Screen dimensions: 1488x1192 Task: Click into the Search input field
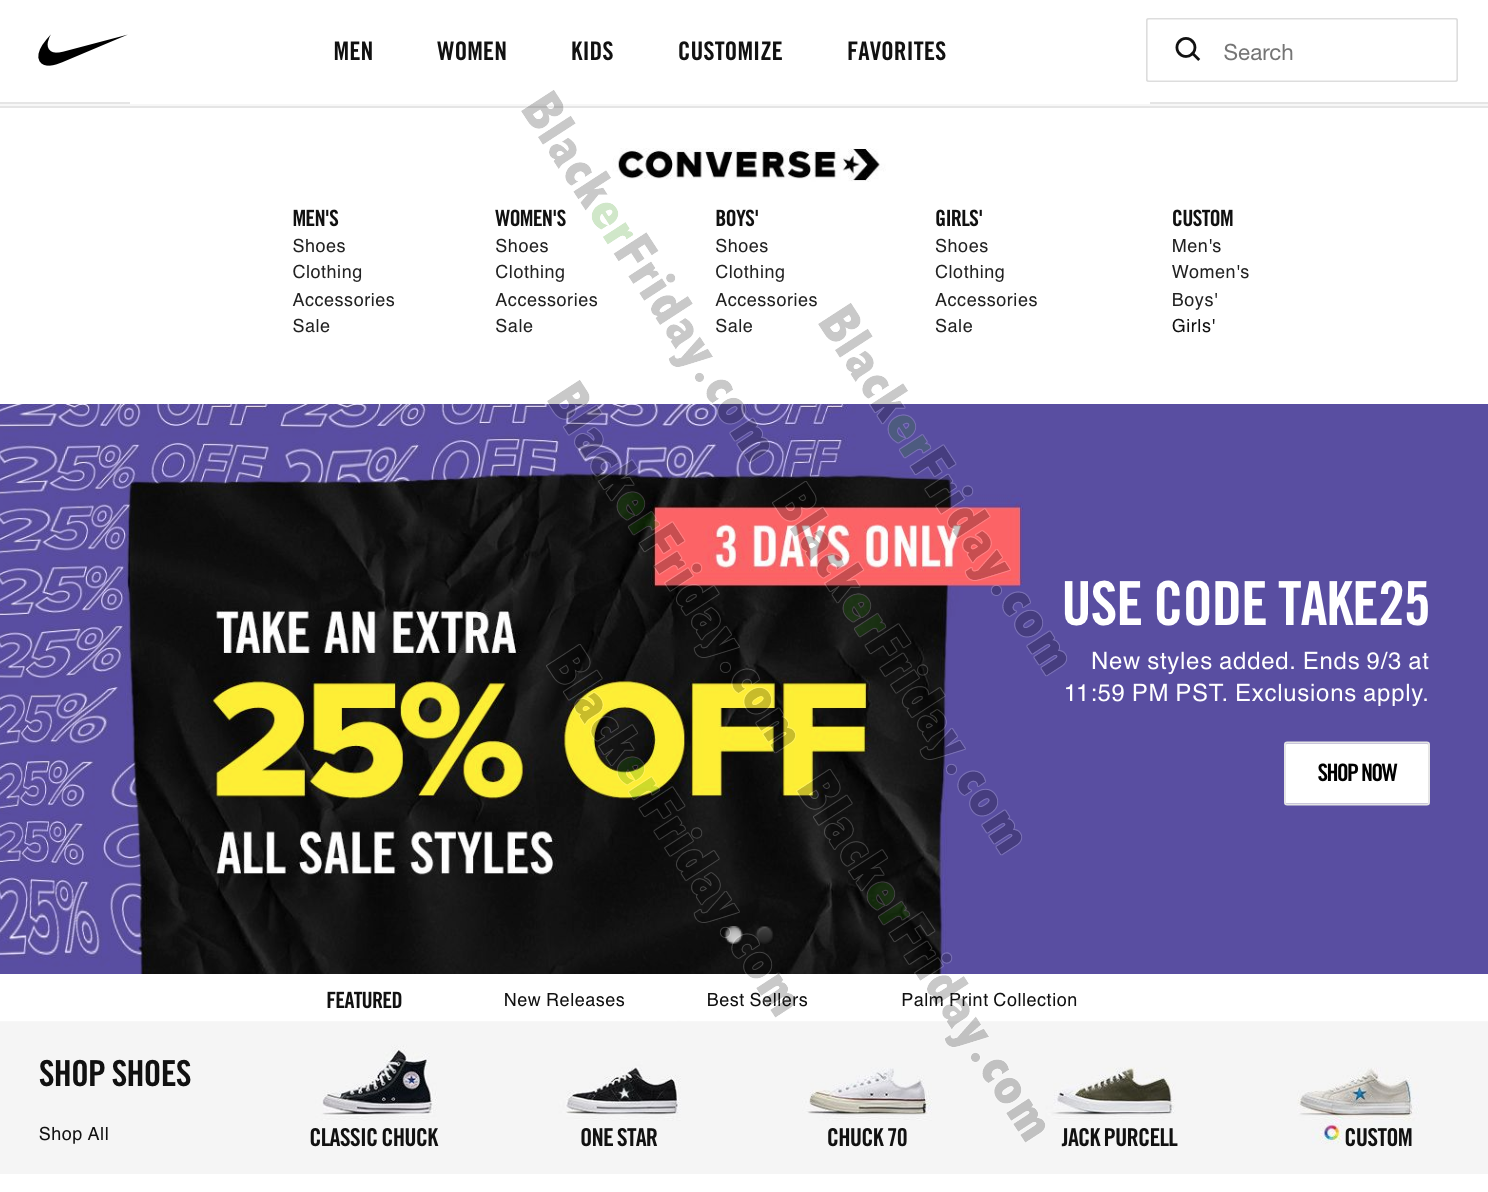click(x=1302, y=50)
